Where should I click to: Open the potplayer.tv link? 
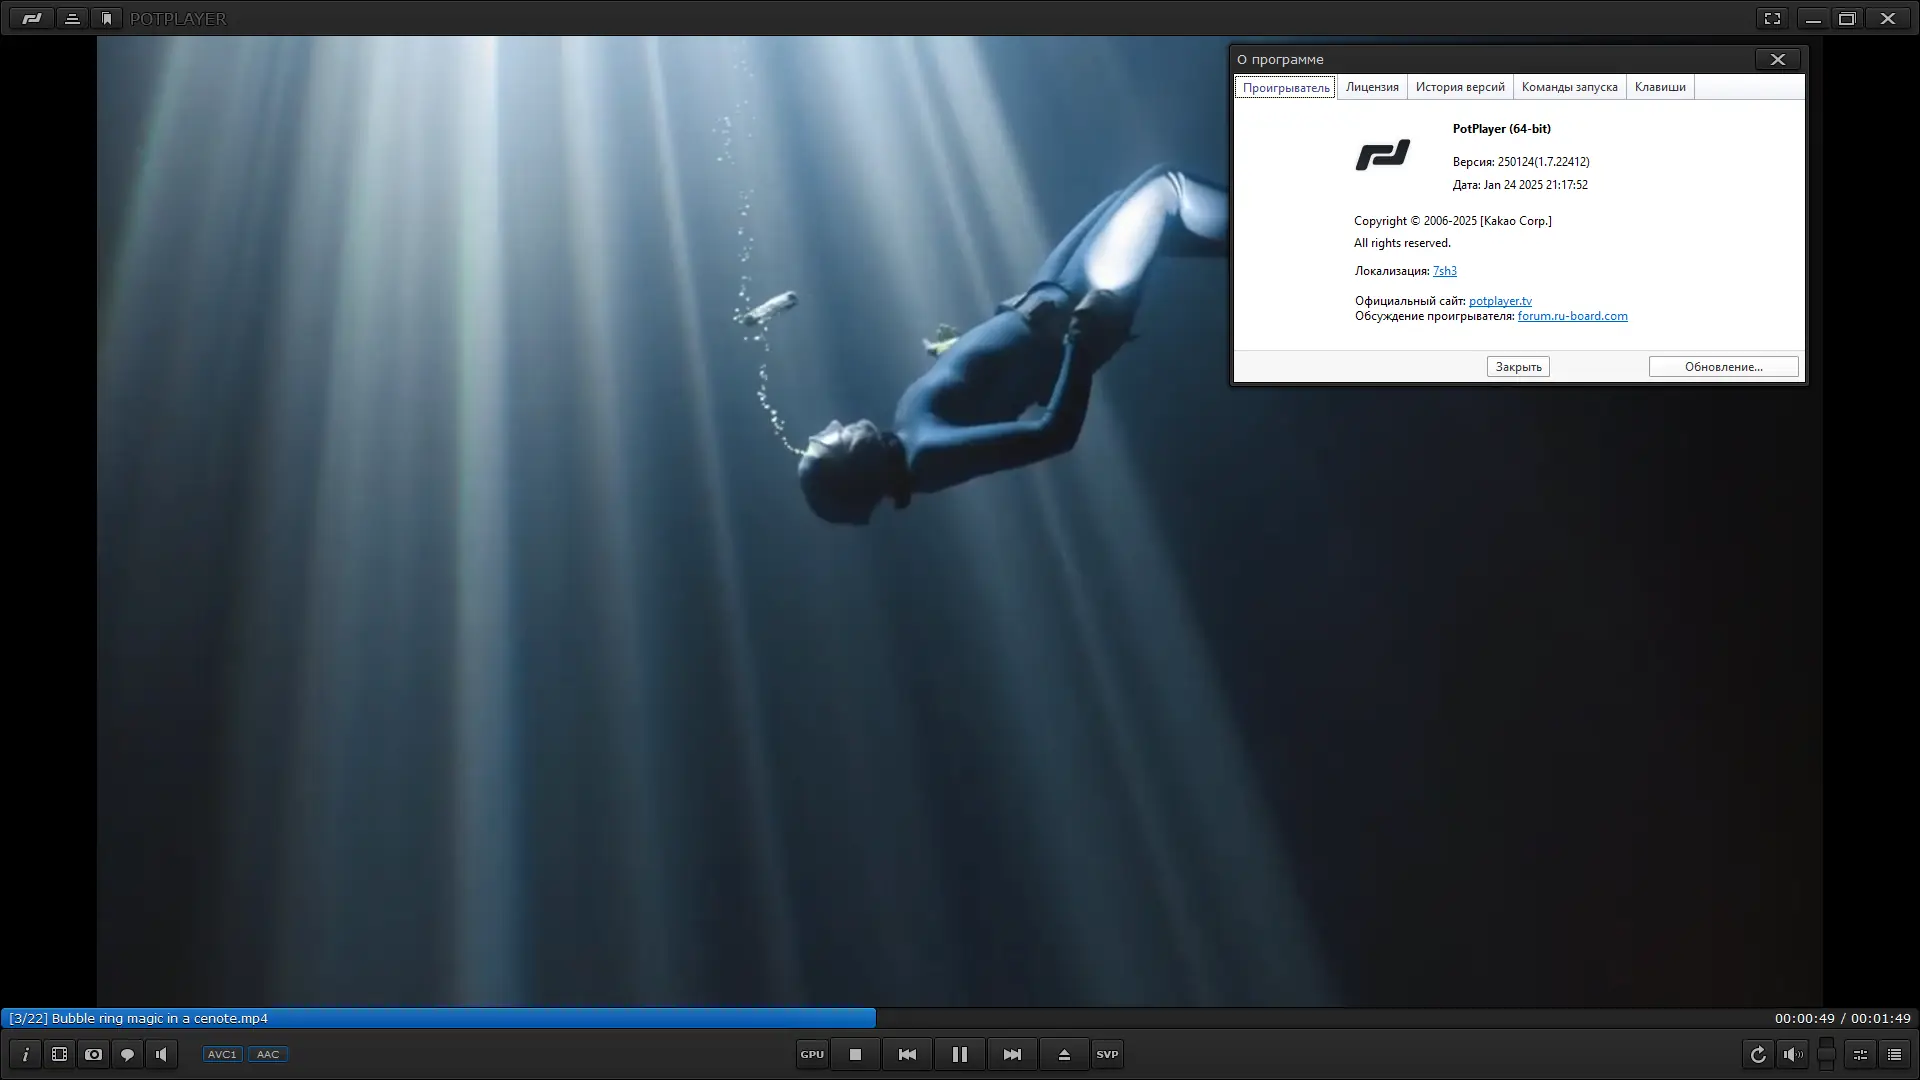[x=1500, y=301]
